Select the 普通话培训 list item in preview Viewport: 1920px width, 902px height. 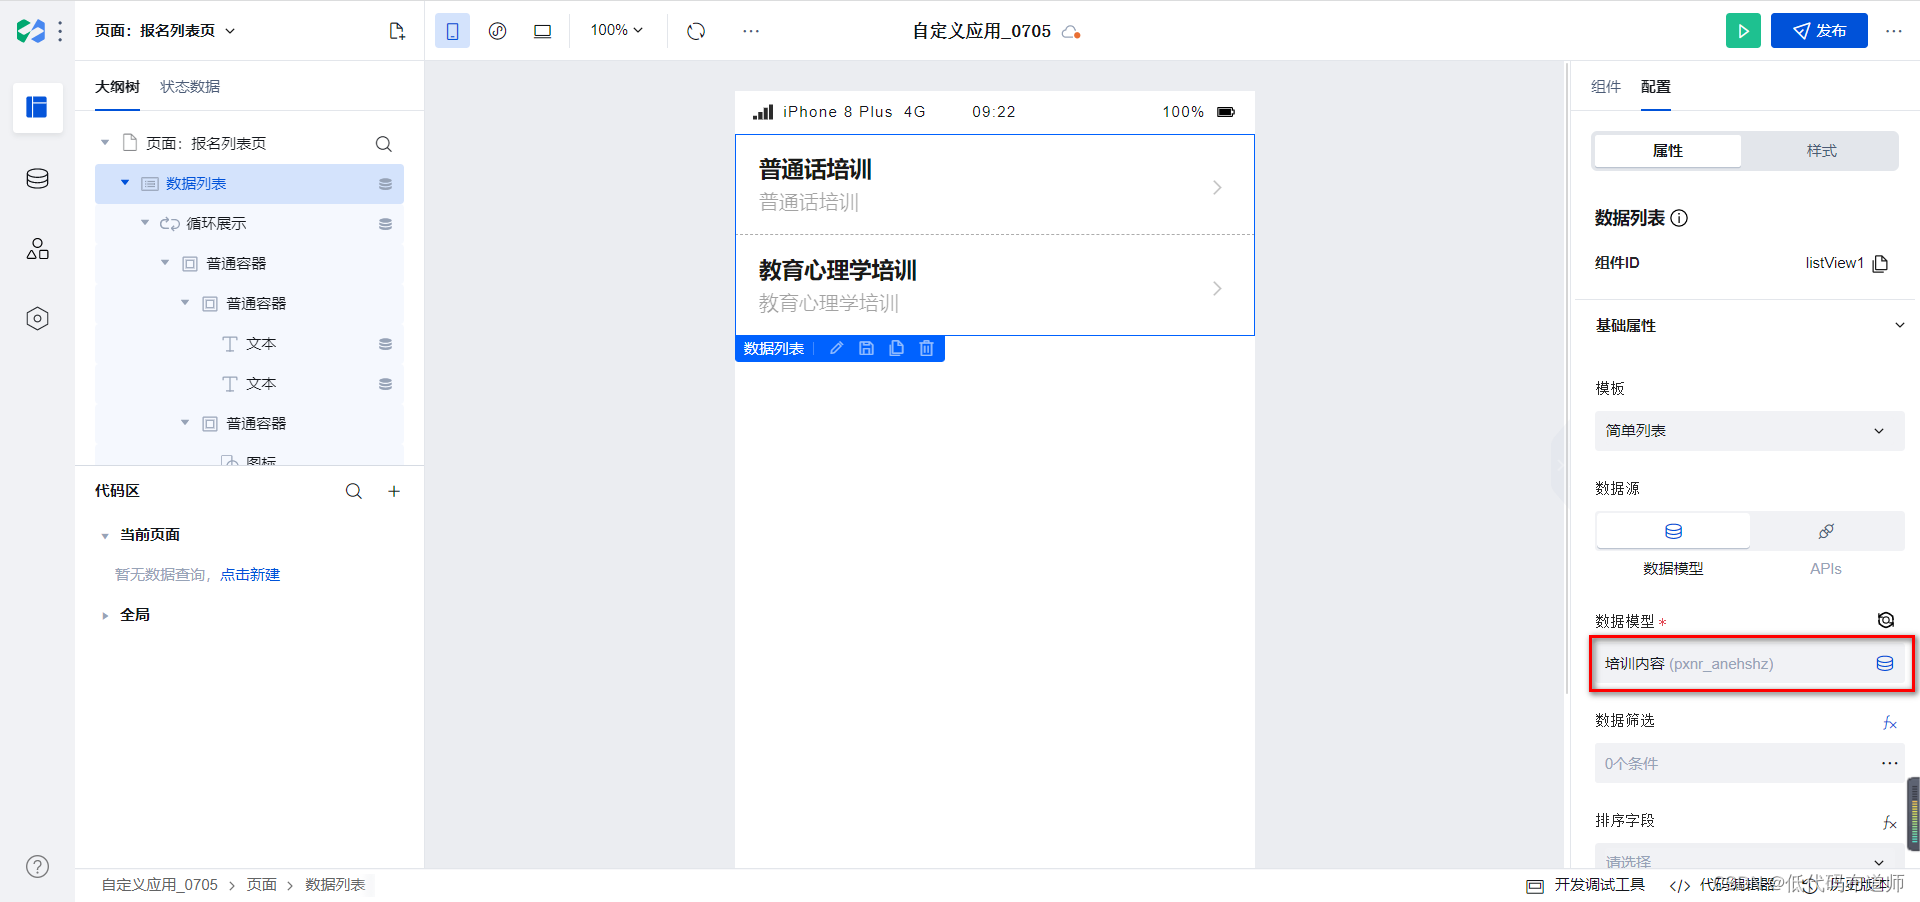[x=995, y=185]
